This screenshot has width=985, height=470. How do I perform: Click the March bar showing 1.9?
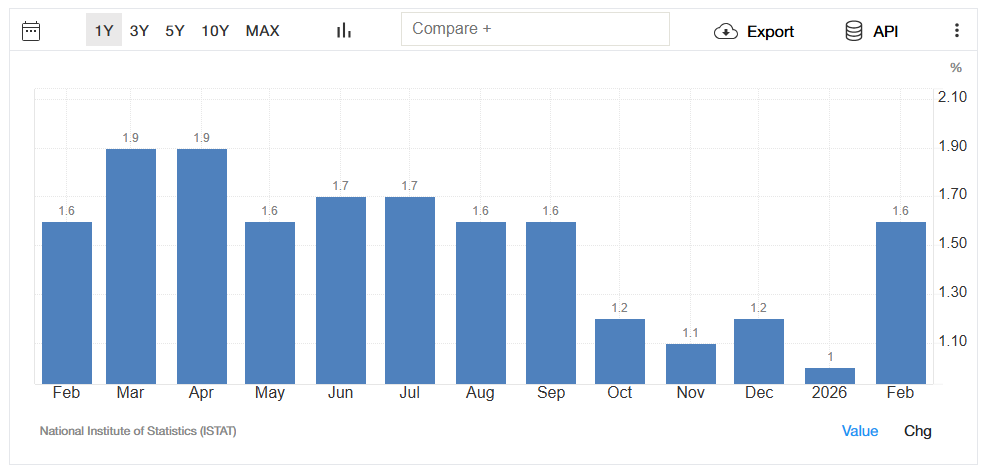[x=131, y=266]
